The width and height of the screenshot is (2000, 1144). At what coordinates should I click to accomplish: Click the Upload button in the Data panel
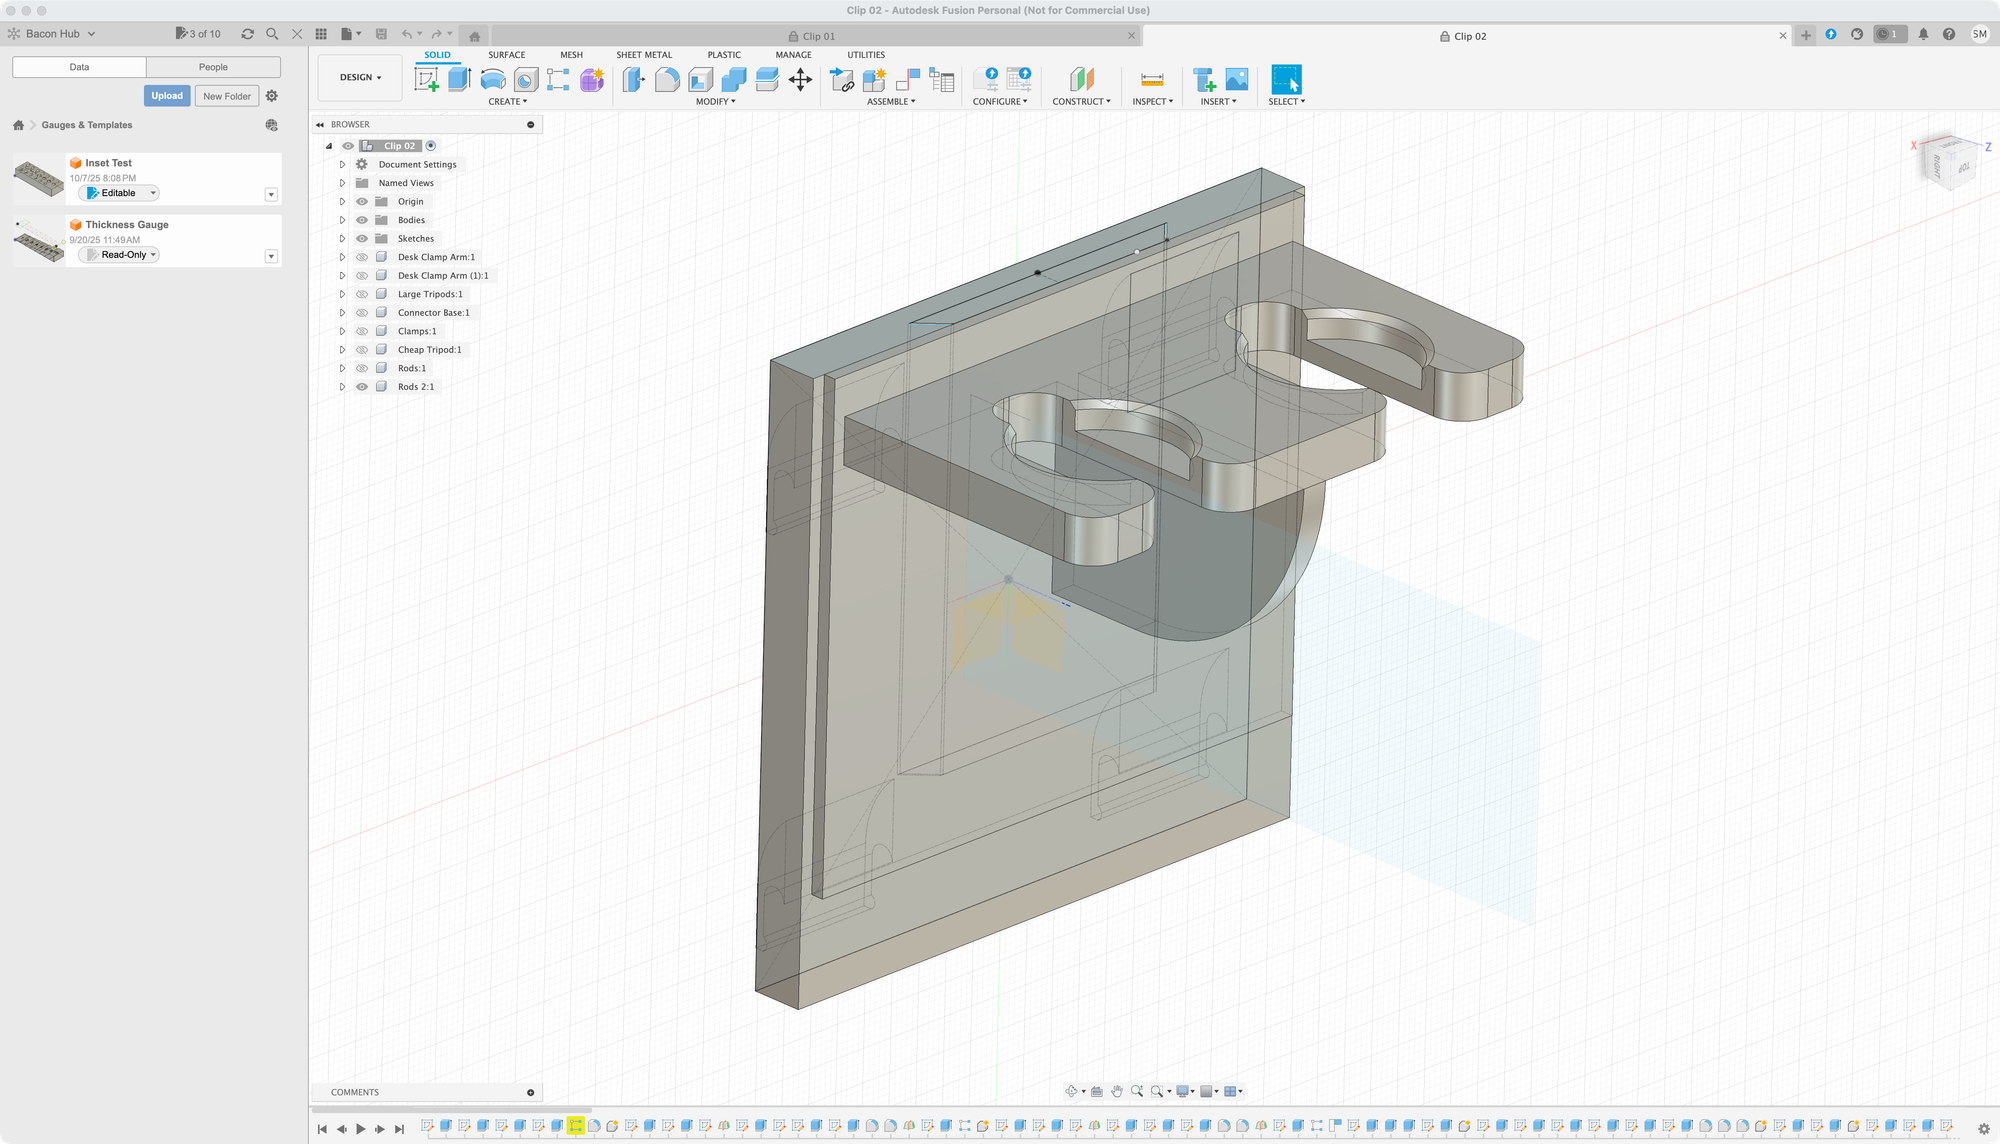(x=166, y=95)
